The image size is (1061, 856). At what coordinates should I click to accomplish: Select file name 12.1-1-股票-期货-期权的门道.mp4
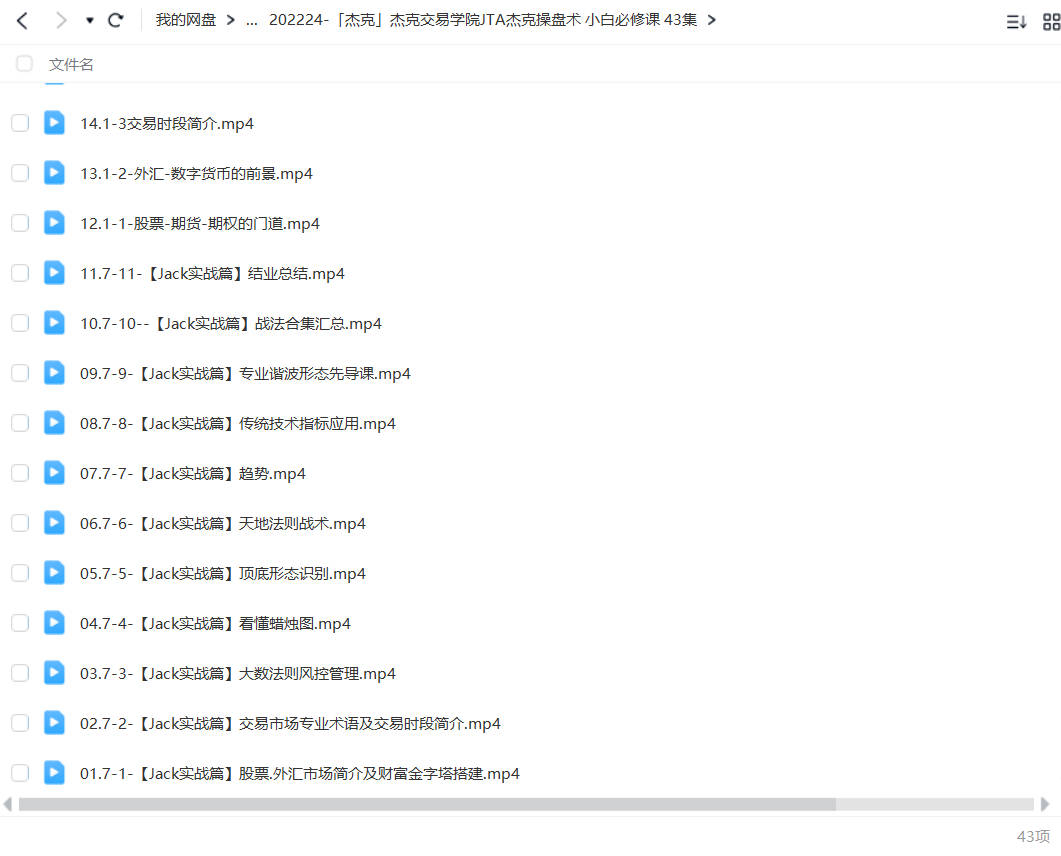click(x=200, y=224)
